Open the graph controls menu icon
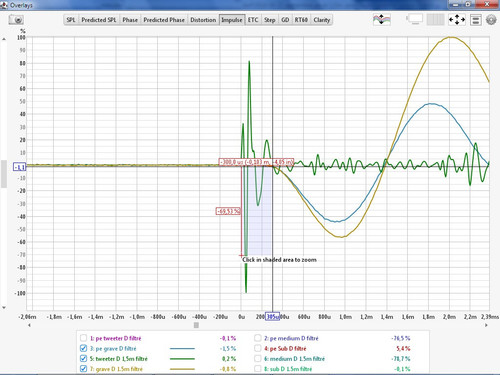Screen dimensions: 500x375 (x=476, y=20)
